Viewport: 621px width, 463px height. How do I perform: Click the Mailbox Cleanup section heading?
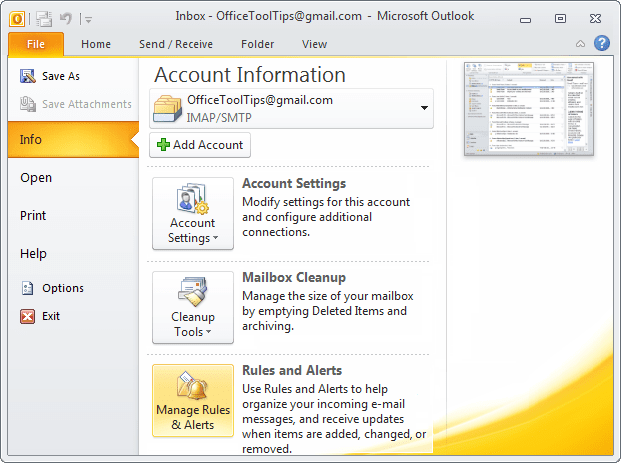click(294, 277)
